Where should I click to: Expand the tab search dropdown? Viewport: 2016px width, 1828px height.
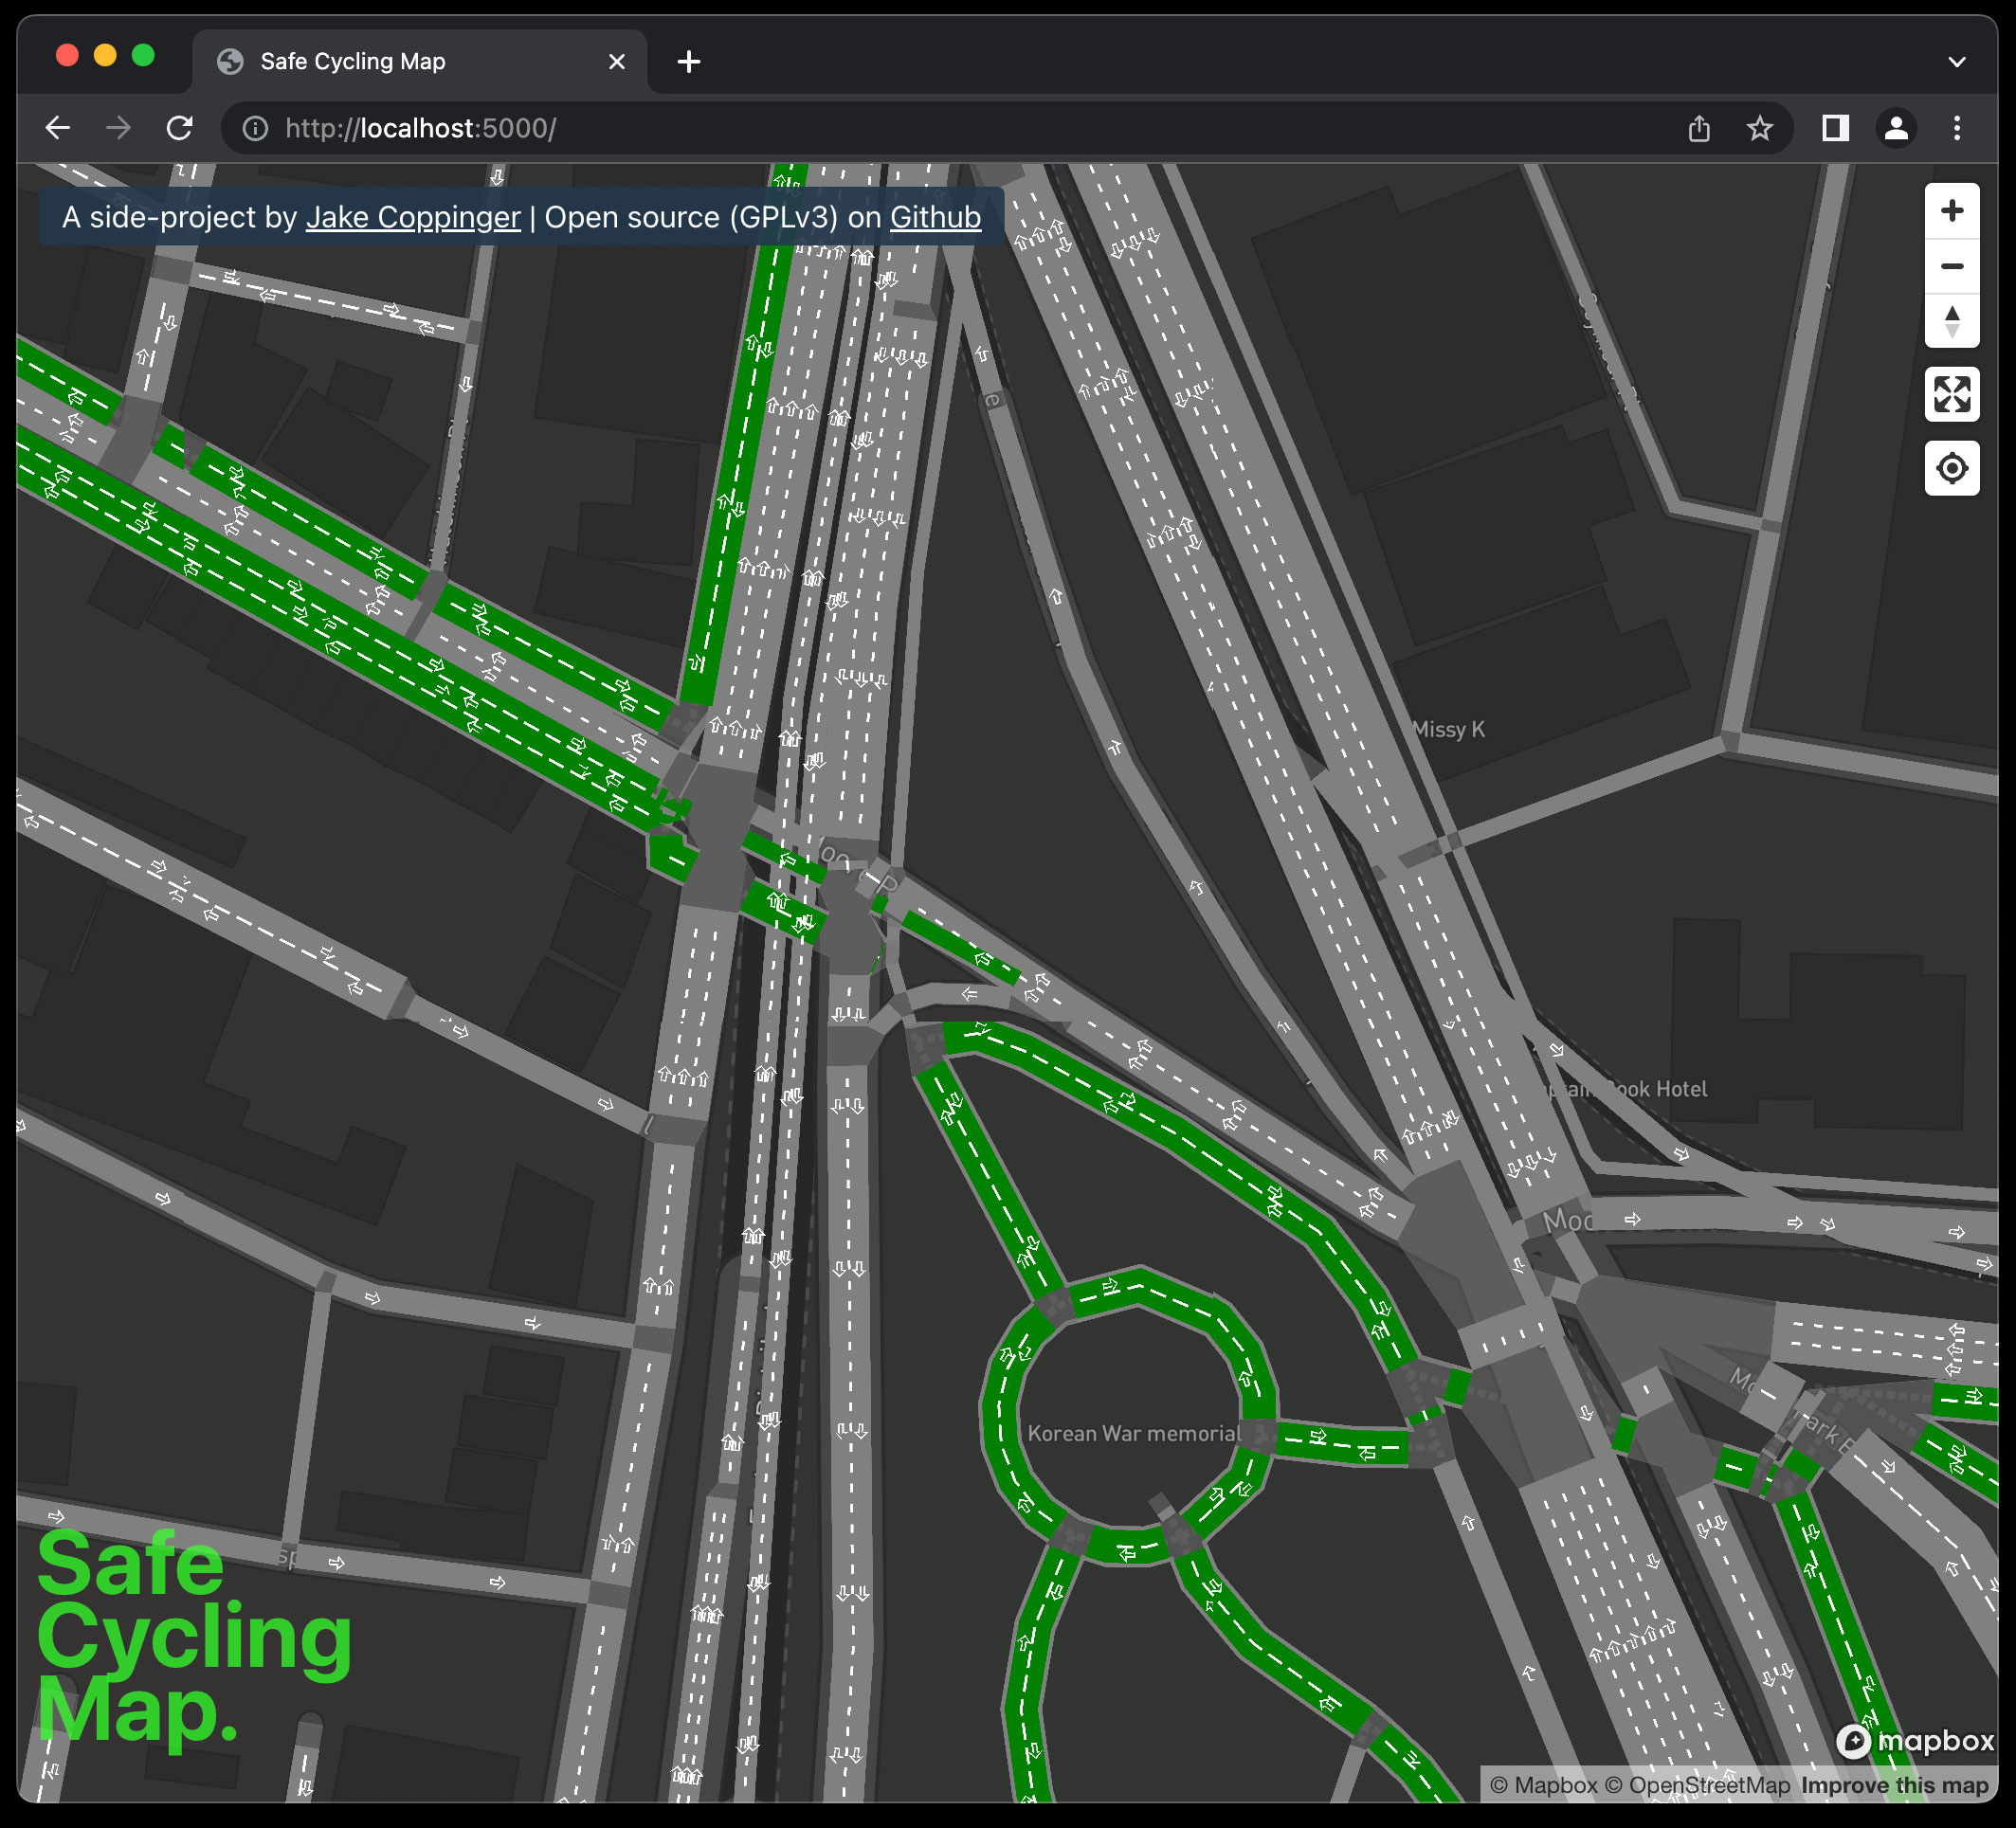pos(1956,62)
